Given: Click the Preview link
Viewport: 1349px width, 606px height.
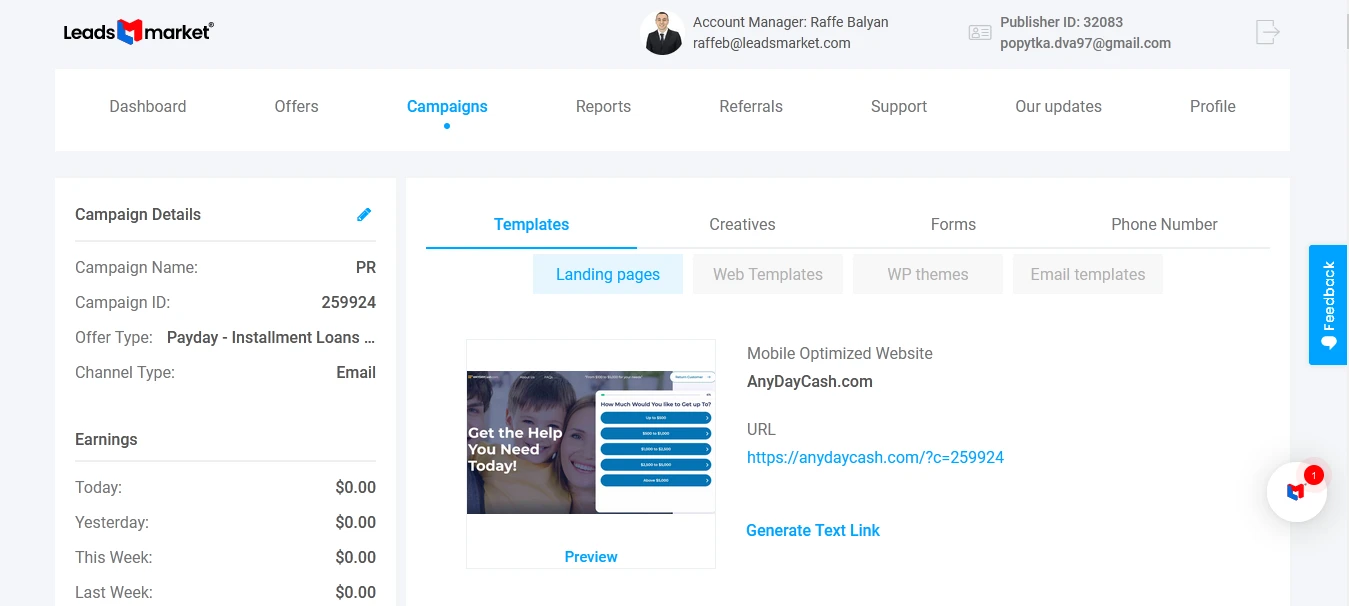Looking at the screenshot, I should click(x=591, y=557).
